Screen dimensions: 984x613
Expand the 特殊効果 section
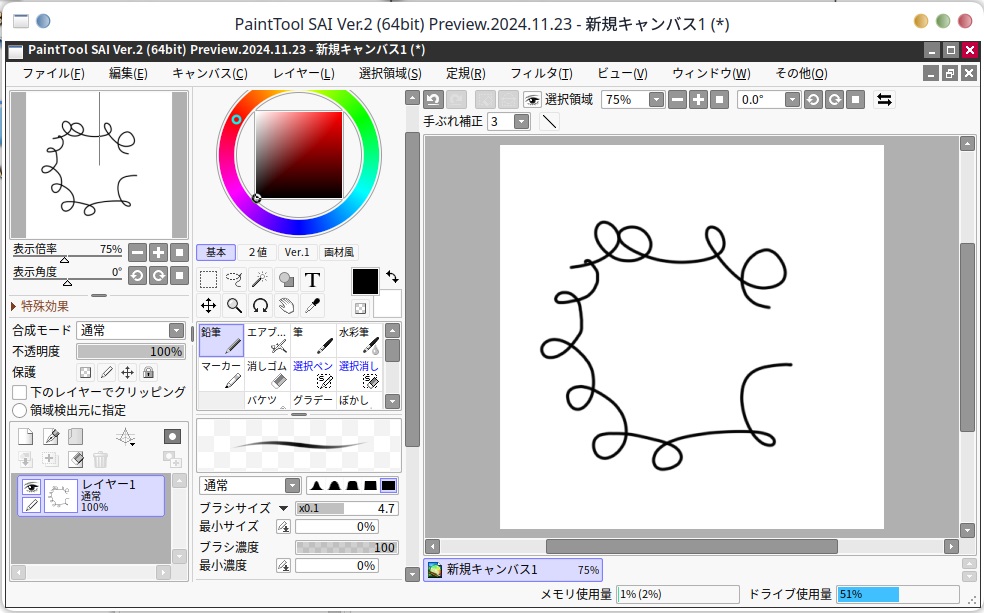[x=14, y=306]
